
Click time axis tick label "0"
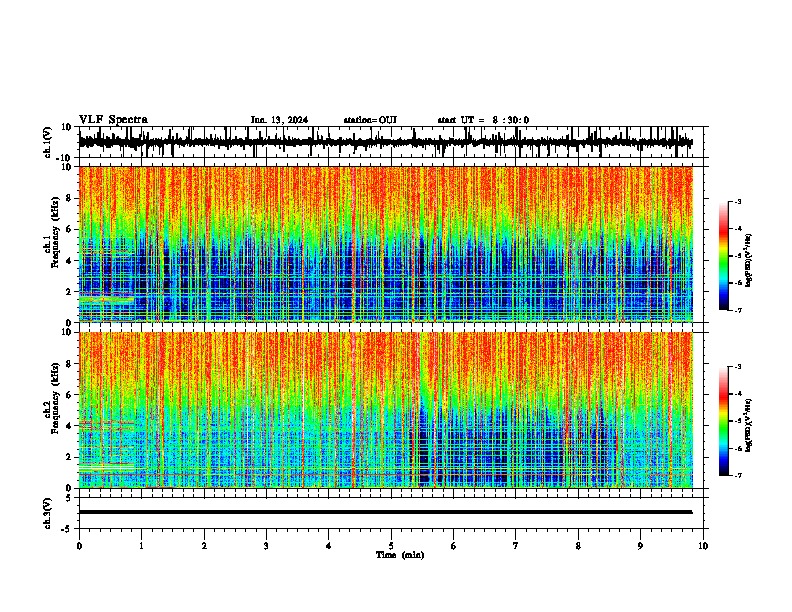[79, 546]
